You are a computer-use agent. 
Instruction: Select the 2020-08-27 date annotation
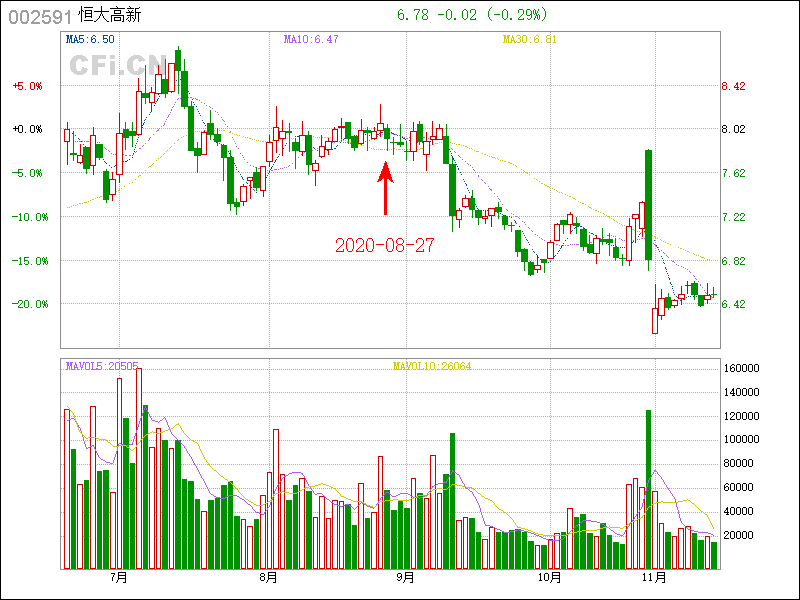tap(385, 245)
